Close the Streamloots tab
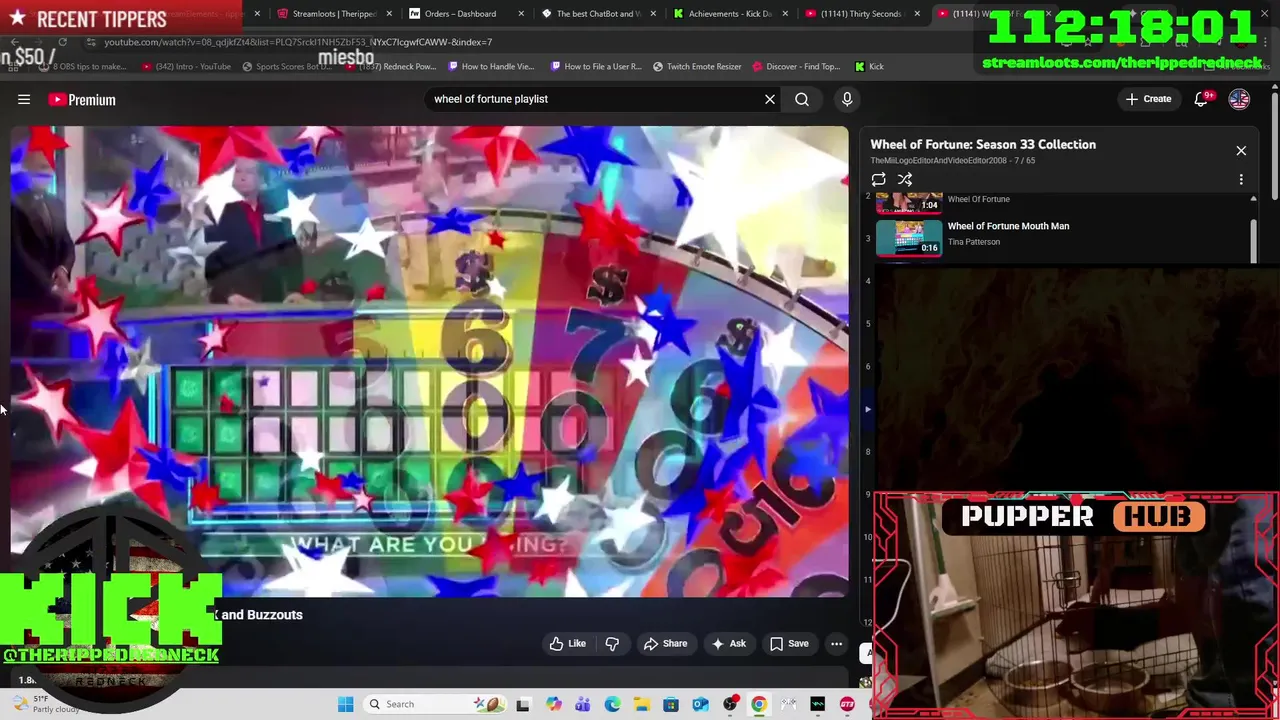The image size is (1280, 720). coord(390,14)
